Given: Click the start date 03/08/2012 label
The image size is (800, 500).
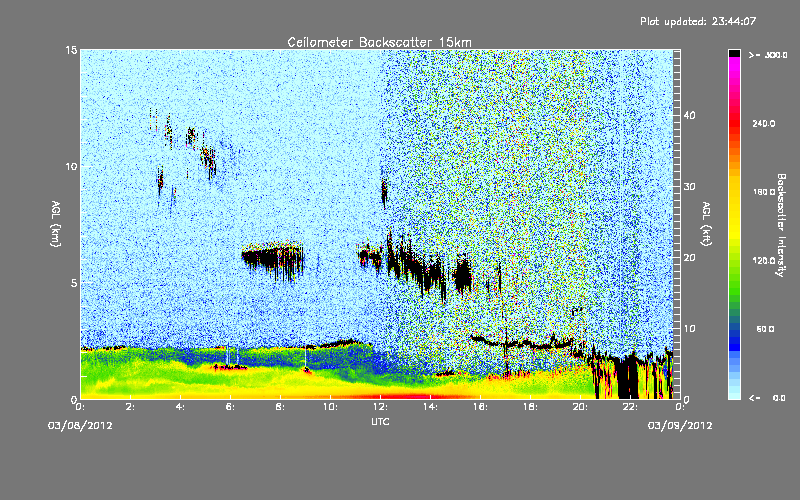Looking at the screenshot, I should tap(80, 425).
